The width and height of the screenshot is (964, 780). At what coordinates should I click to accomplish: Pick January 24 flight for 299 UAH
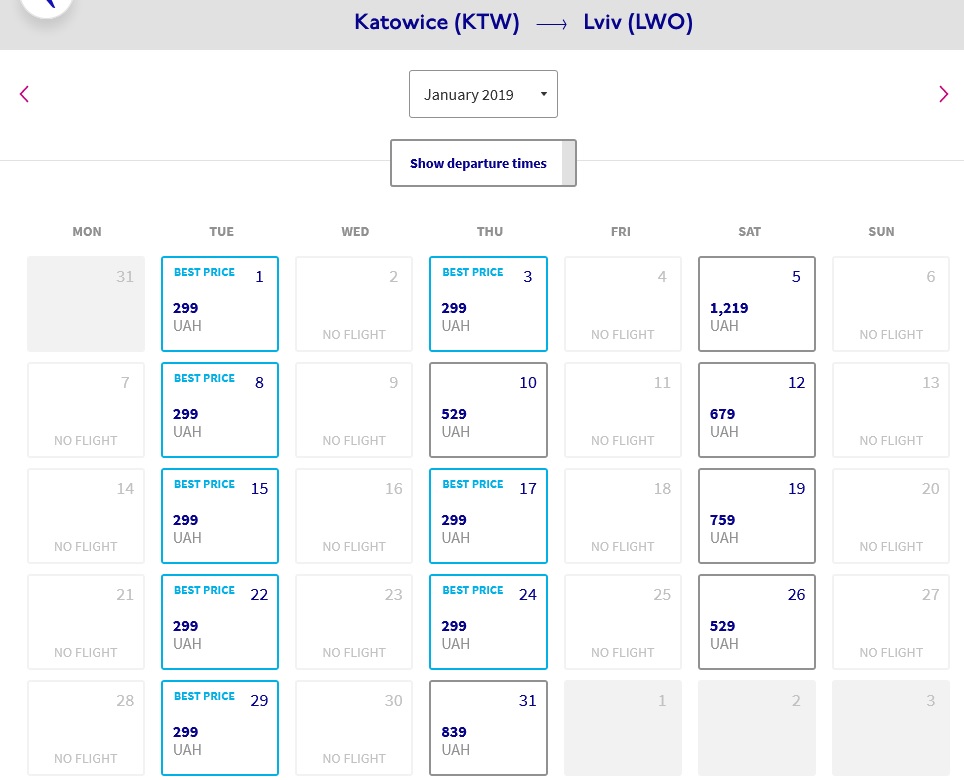[x=488, y=622]
